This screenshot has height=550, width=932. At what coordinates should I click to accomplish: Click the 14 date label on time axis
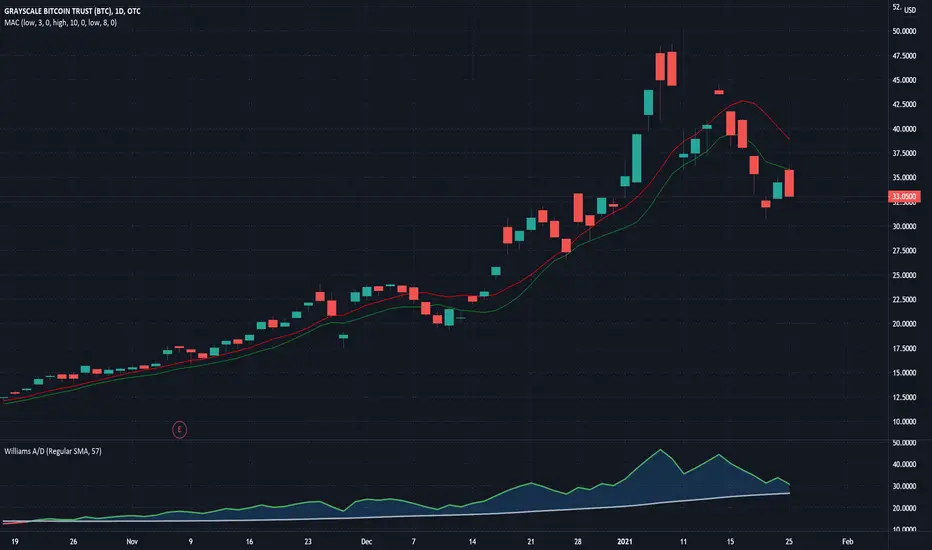tap(473, 541)
